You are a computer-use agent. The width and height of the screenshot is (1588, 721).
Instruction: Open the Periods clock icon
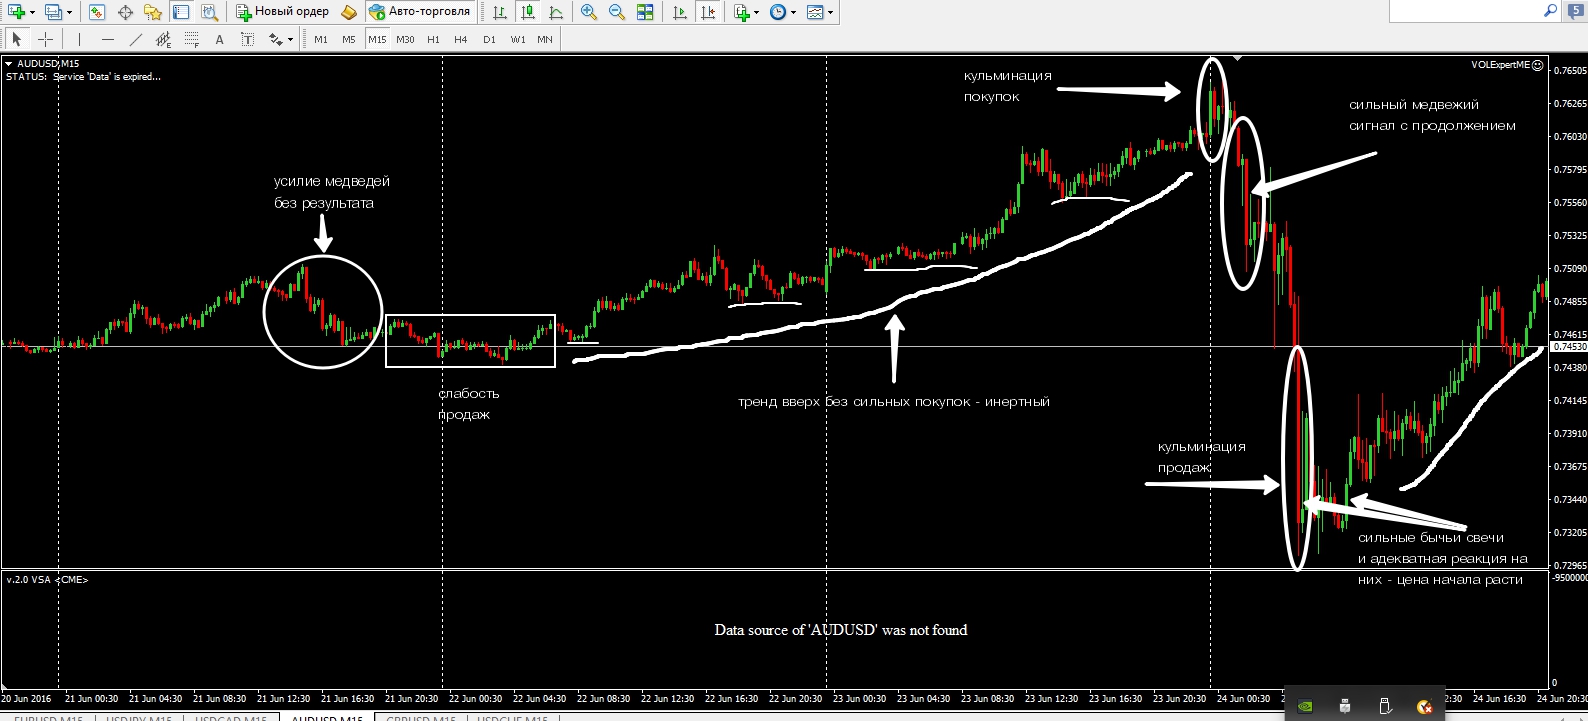click(x=778, y=12)
